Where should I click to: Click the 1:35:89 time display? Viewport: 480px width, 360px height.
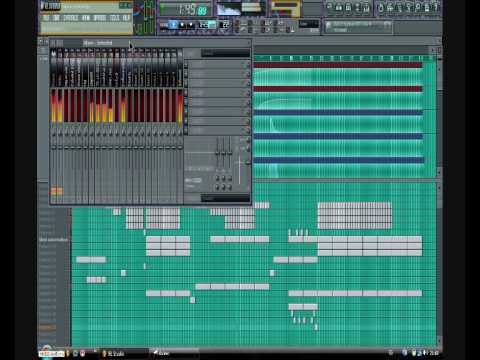(185, 10)
